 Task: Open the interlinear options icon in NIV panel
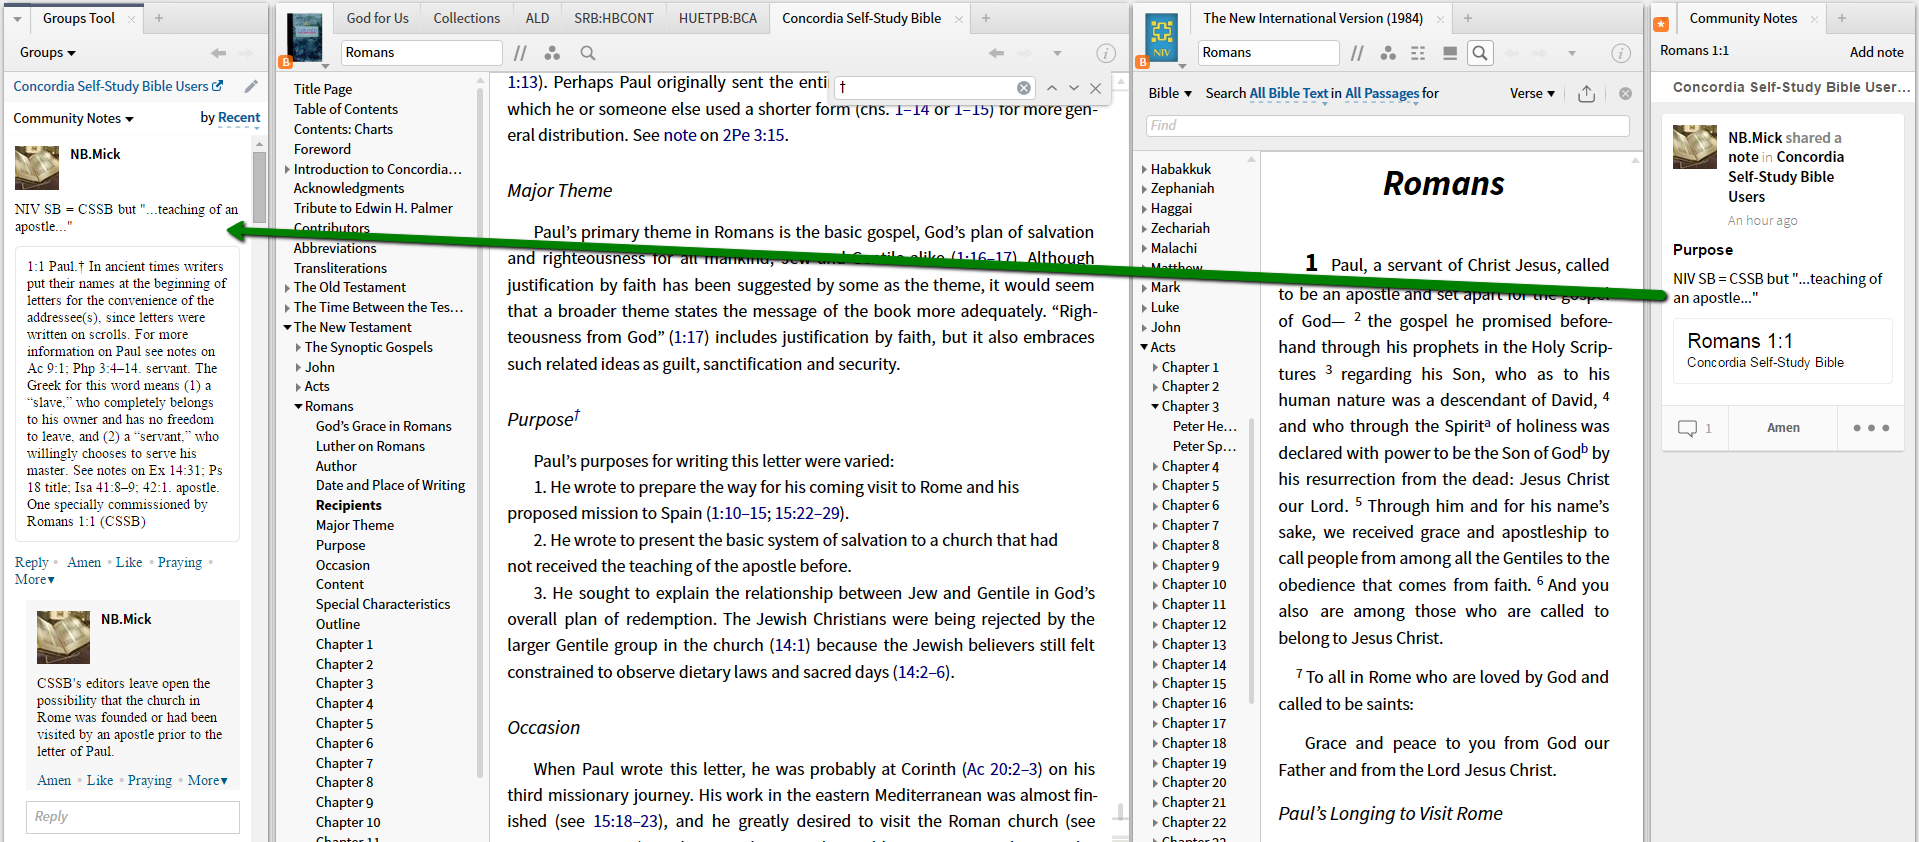(x=1418, y=53)
